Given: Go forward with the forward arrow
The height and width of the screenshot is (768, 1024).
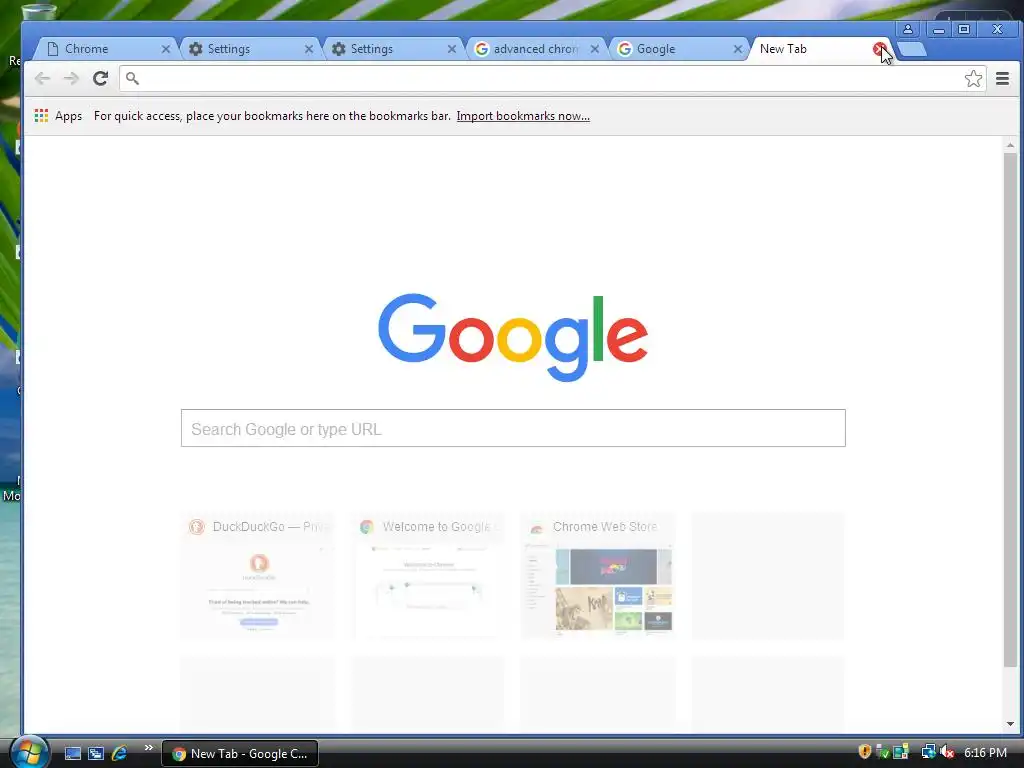Looking at the screenshot, I should click(71, 79).
